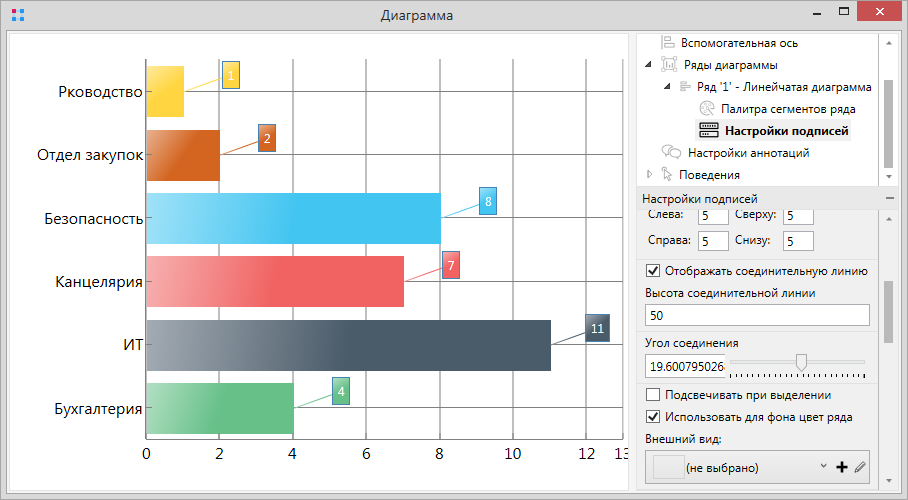Click the 'Ряды диаграммы' series icon
Image resolution: width=908 pixels, height=500 pixels.
coord(668,65)
